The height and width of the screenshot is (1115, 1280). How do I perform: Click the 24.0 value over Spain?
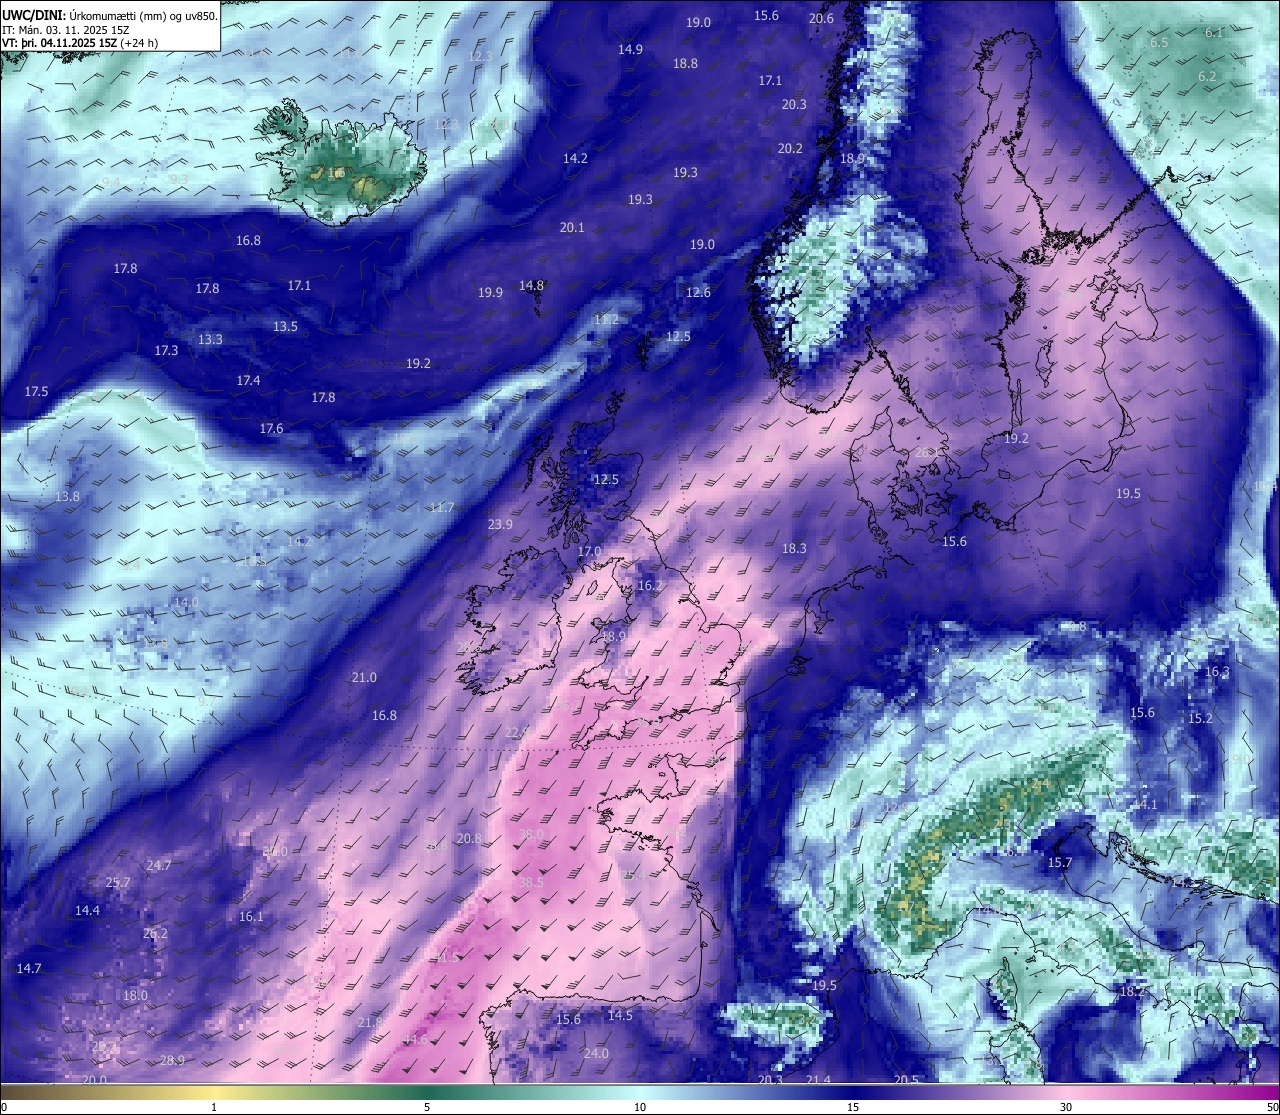pyautogui.click(x=596, y=1054)
